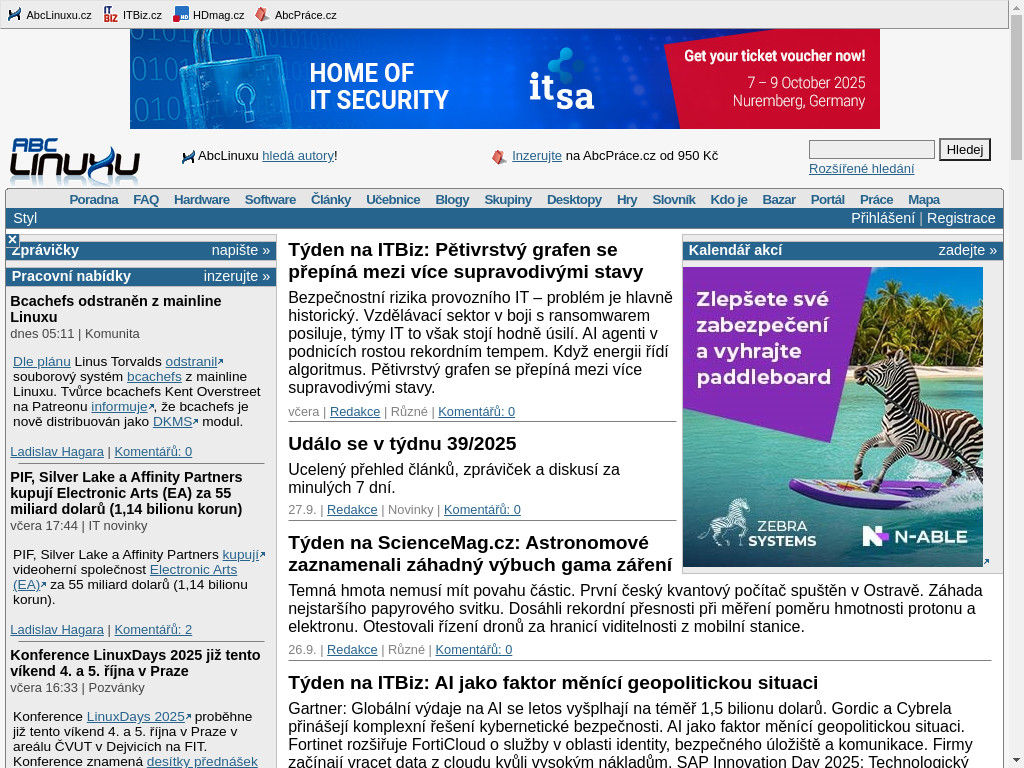Click the 'odstranil' external link
This screenshot has height=768, width=1024.
193,361
